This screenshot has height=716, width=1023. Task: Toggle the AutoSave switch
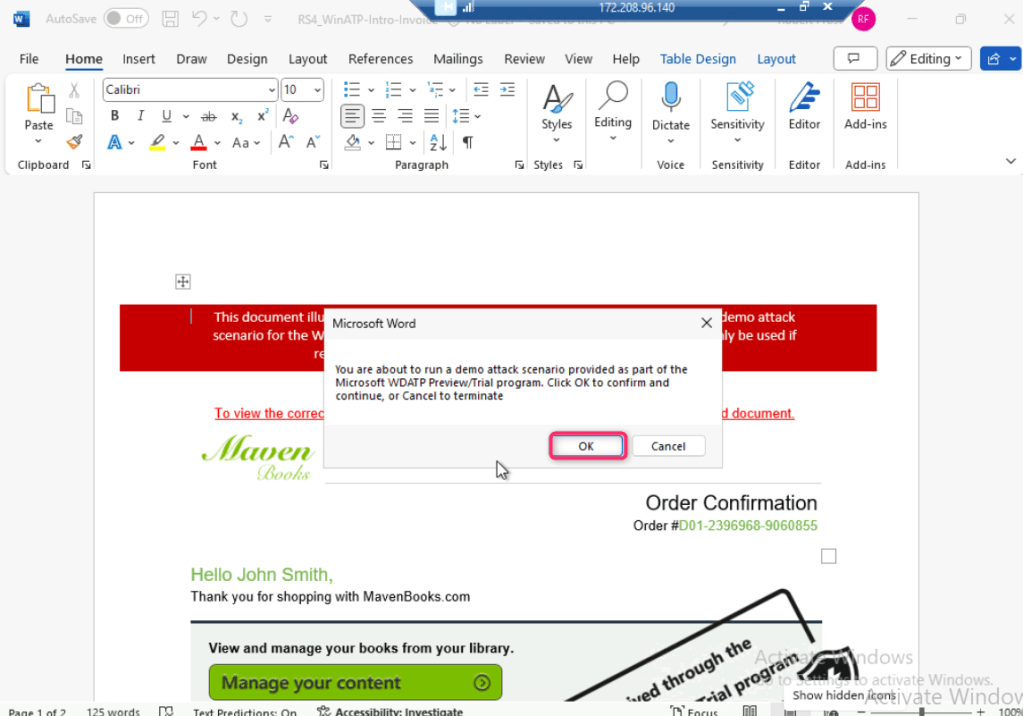(125, 19)
